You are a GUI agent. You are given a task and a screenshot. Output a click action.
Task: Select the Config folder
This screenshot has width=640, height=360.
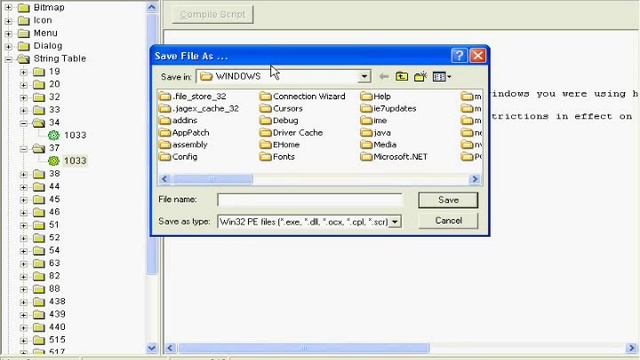pos(178,157)
